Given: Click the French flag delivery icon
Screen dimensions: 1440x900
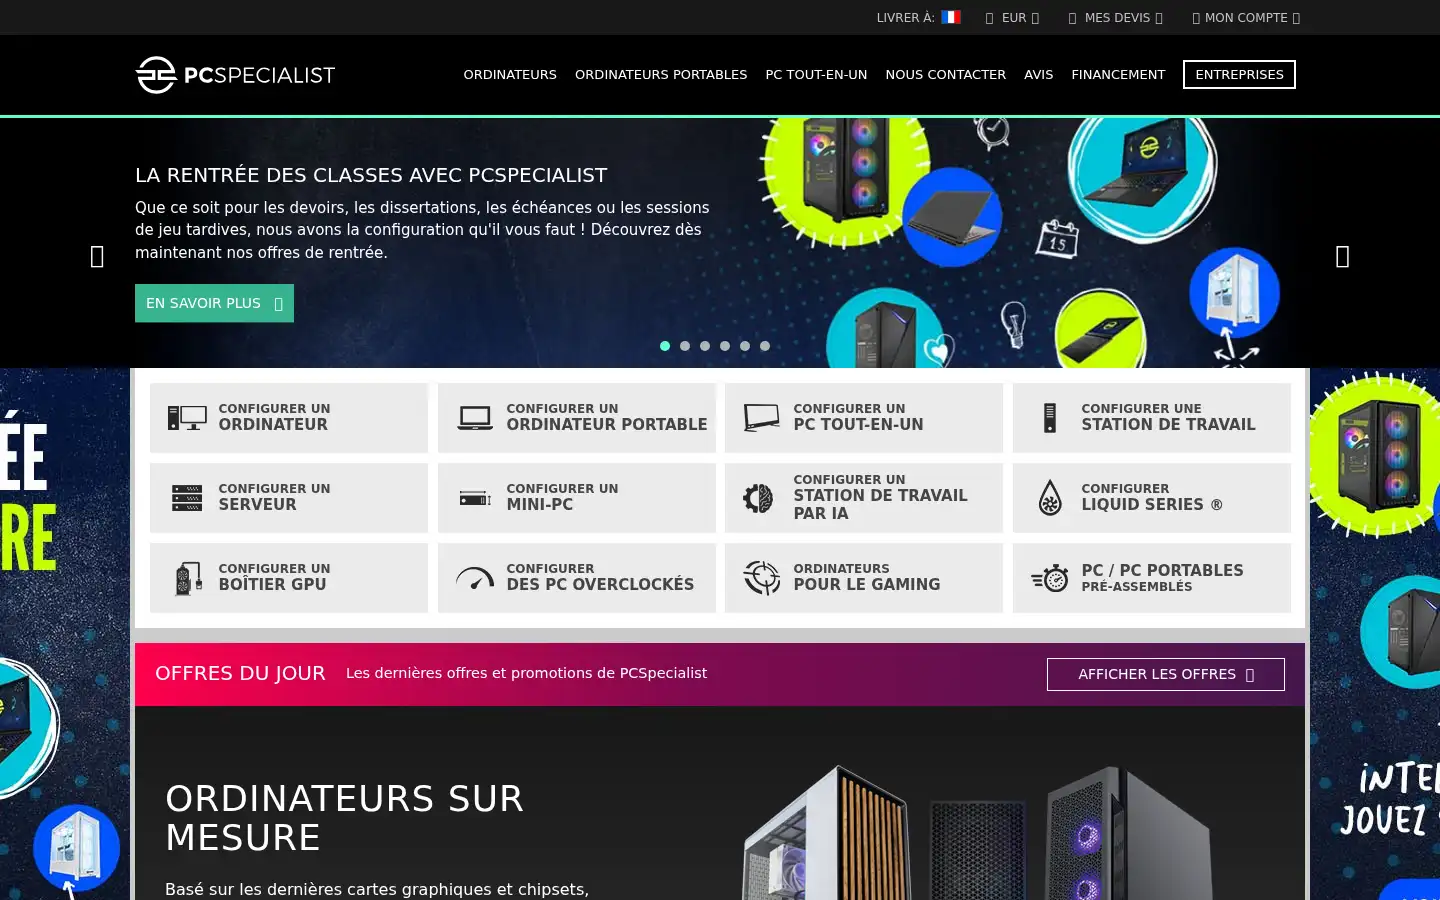Looking at the screenshot, I should coord(951,17).
